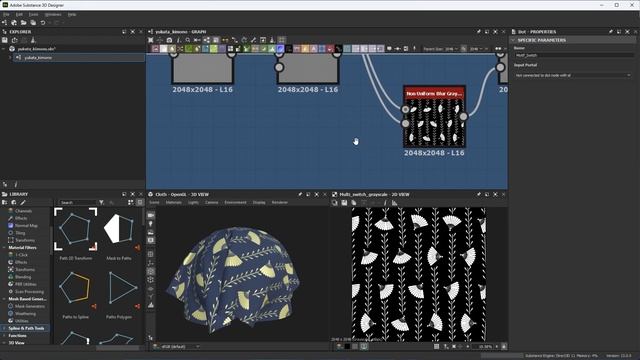Pin the 3D View panel

click(x=300, y=194)
